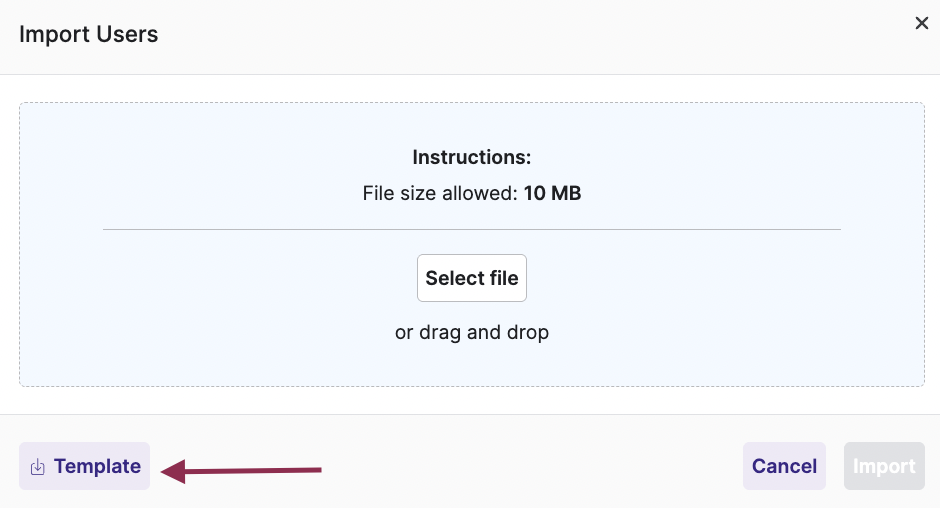Click the 'or drag and drop' text

(x=472, y=332)
